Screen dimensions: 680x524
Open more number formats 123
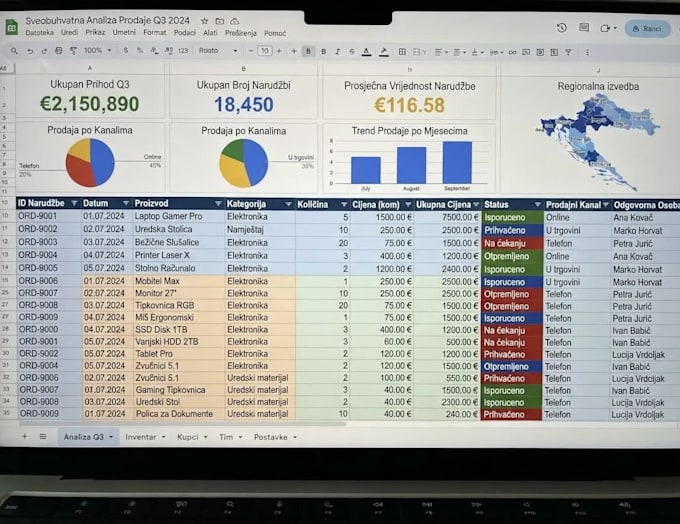[x=183, y=51]
